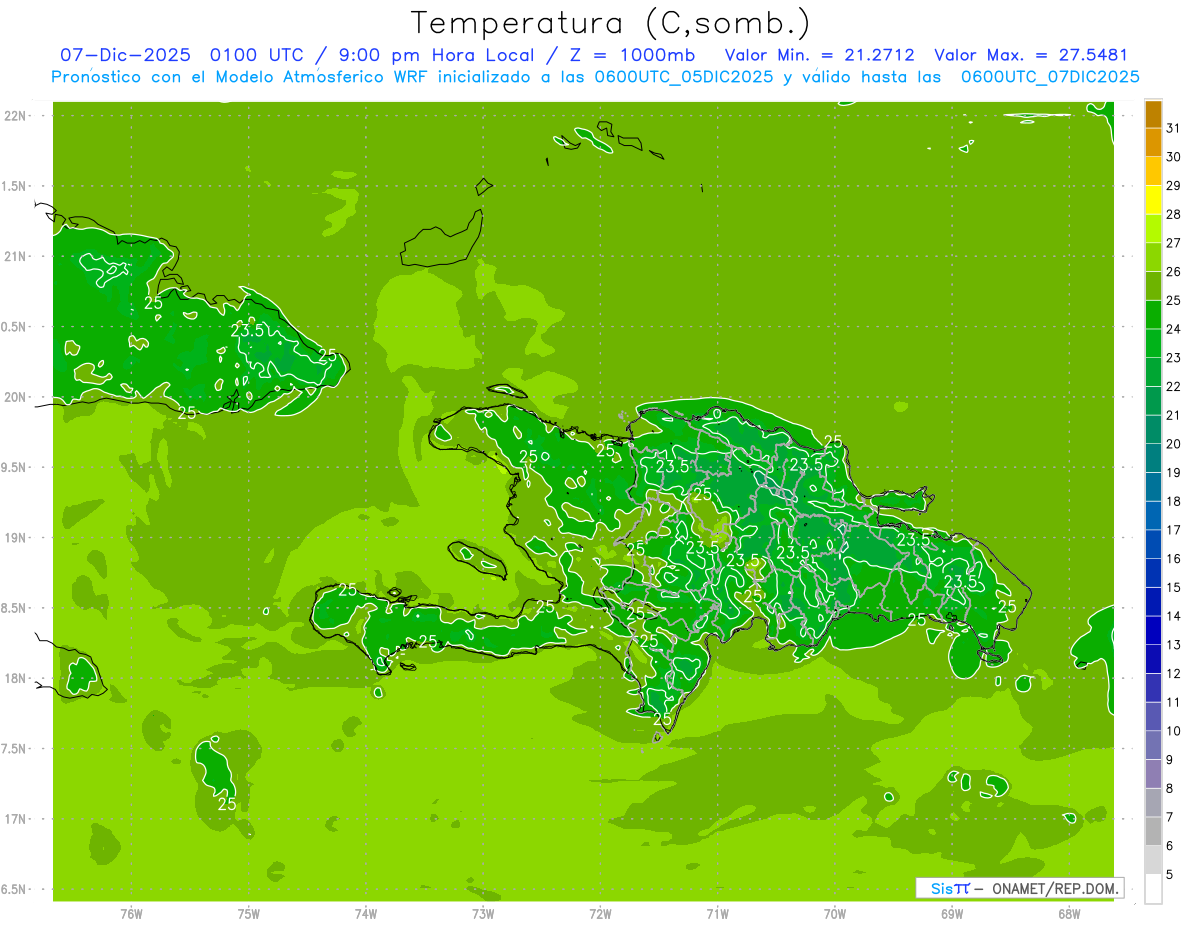Pick the color bar segment between 25 and 26
This screenshot has height=927, width=1200.
(1153, 286)
